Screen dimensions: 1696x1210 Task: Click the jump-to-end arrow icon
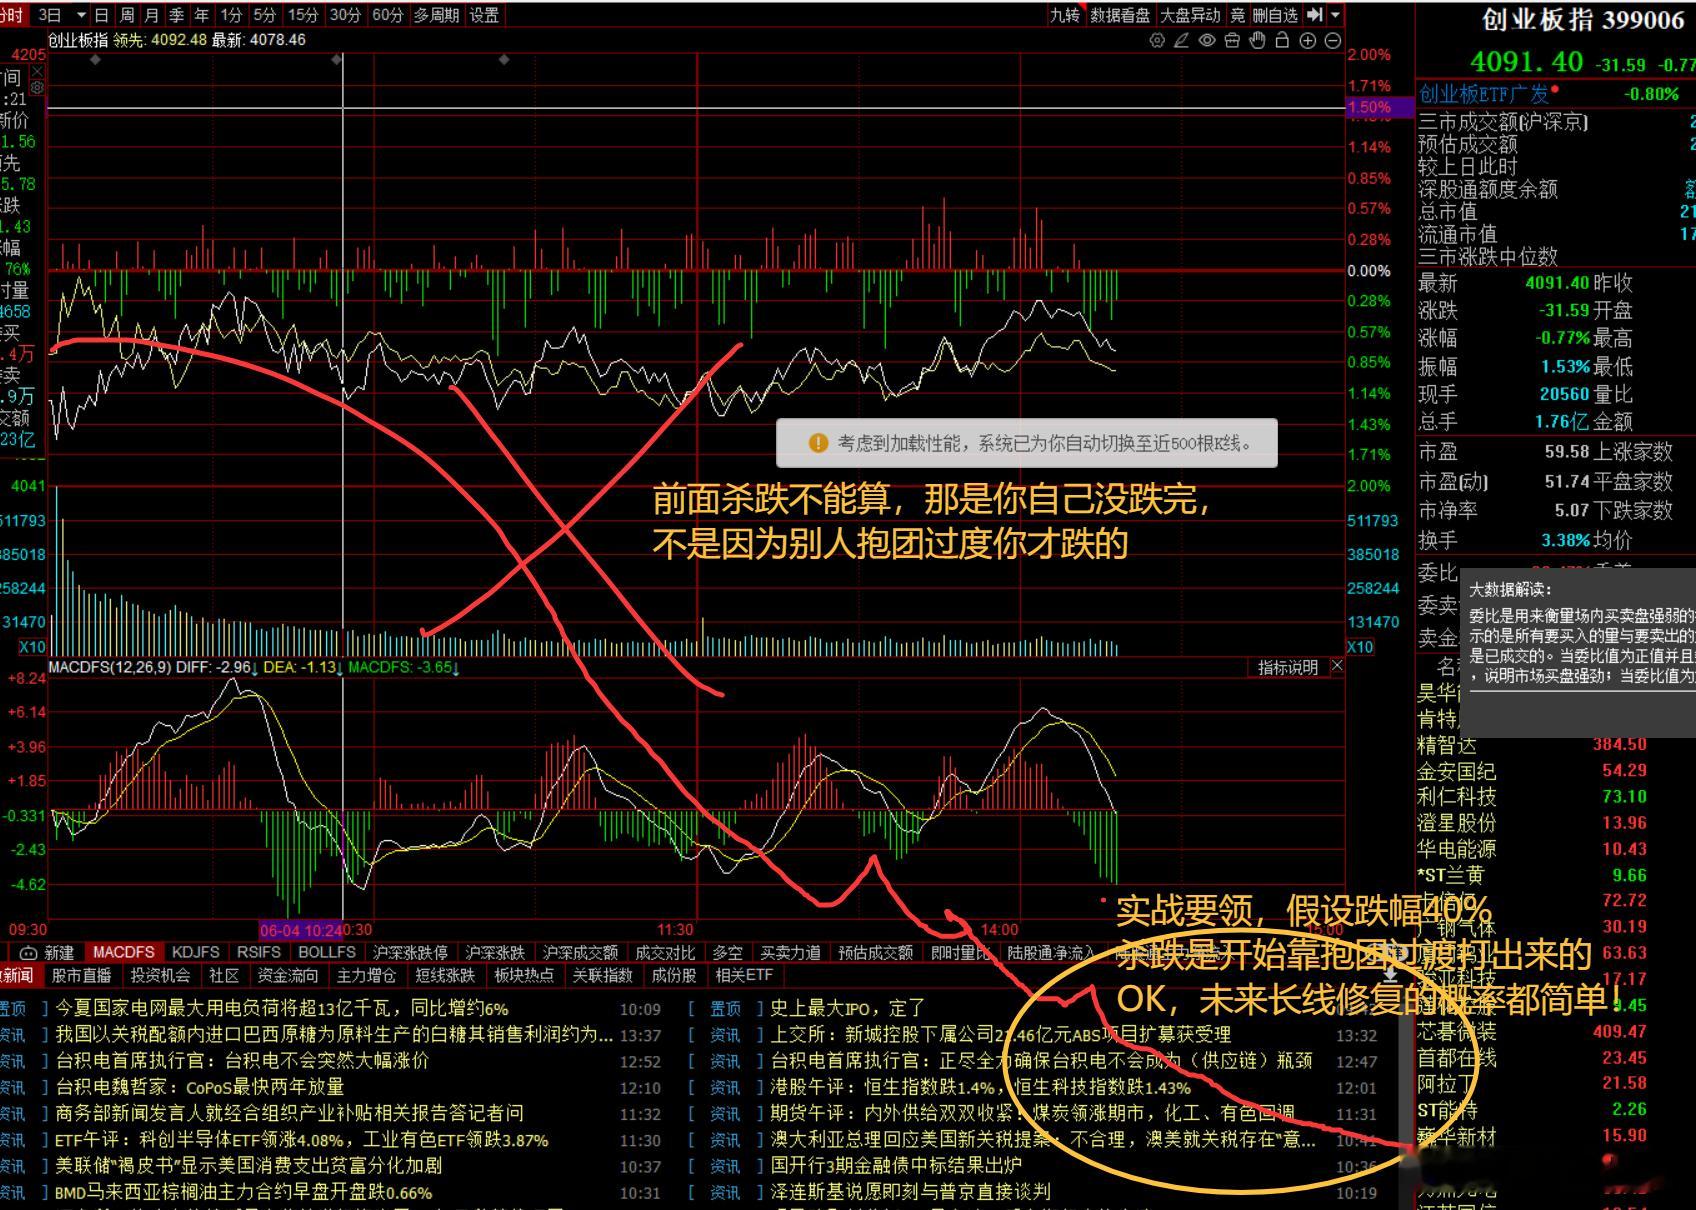point(1315,15)
